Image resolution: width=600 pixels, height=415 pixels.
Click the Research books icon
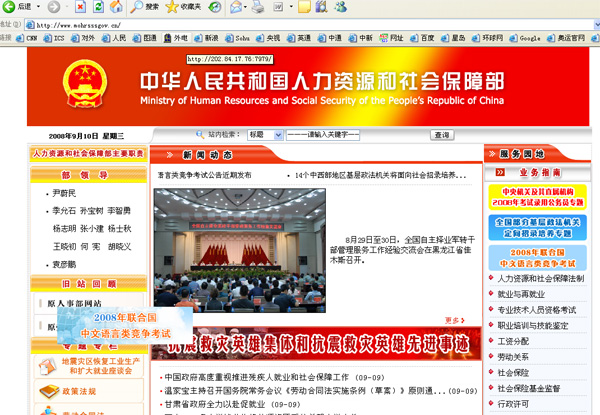click(321, 7)
